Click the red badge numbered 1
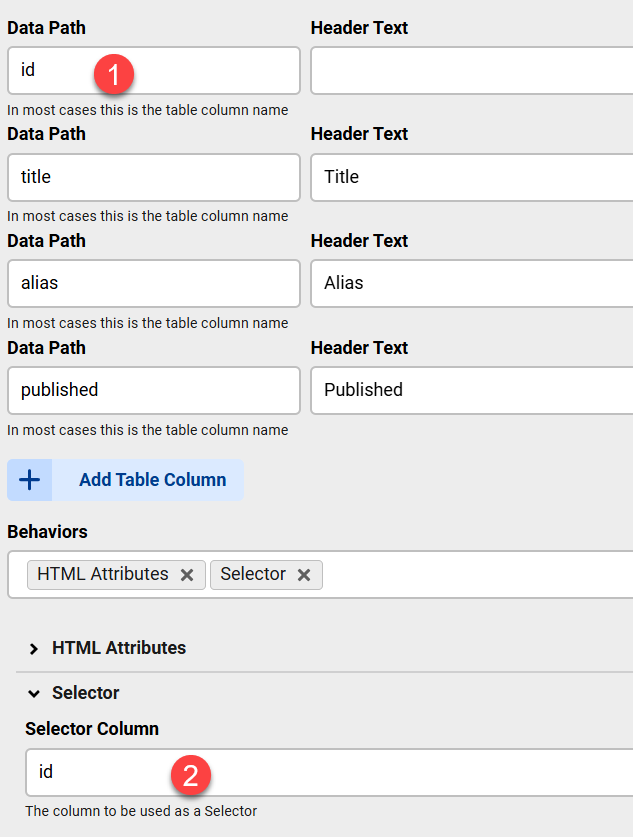The width and height of the screenshot is (633, 837). [x=114, y=73]
